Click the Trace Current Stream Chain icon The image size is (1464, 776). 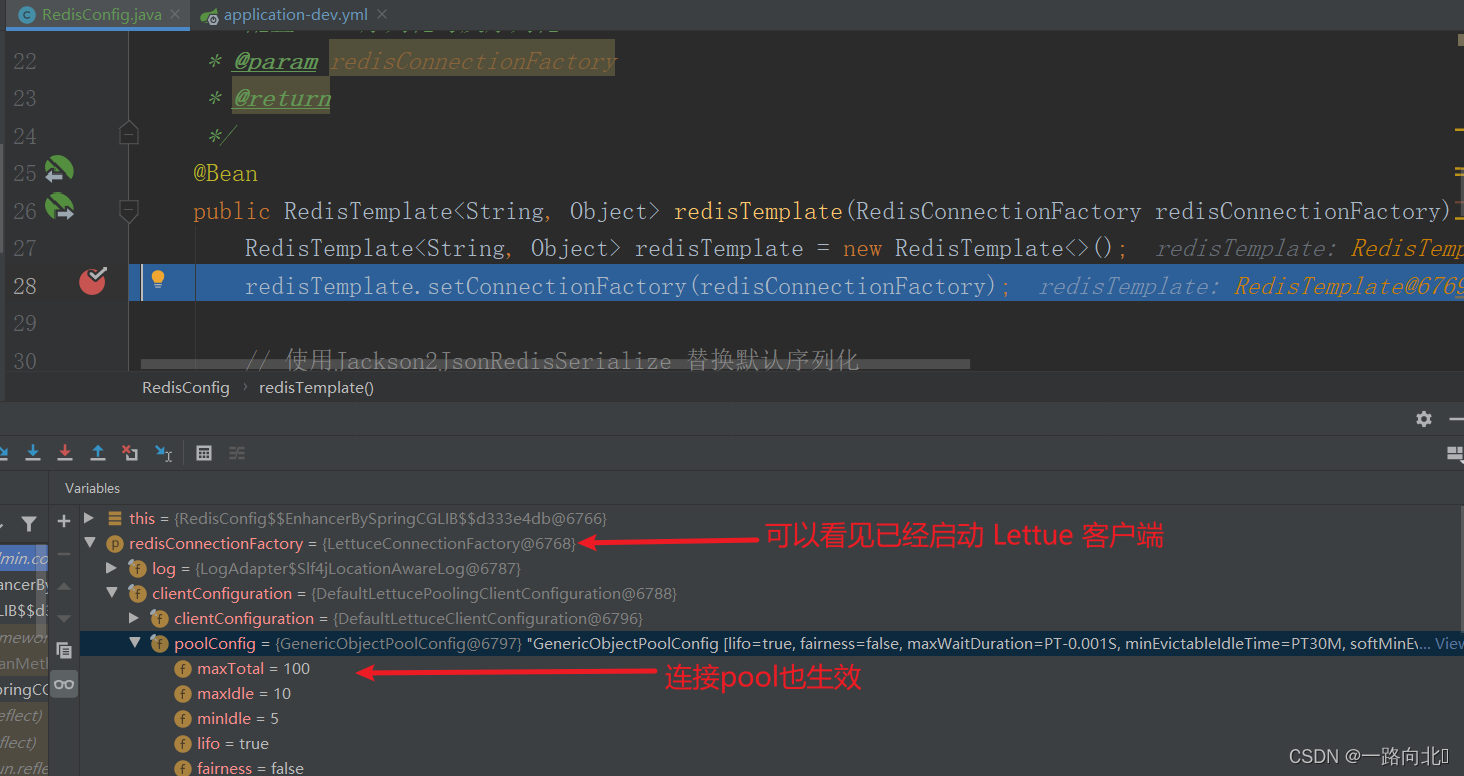tap(237, 453)
